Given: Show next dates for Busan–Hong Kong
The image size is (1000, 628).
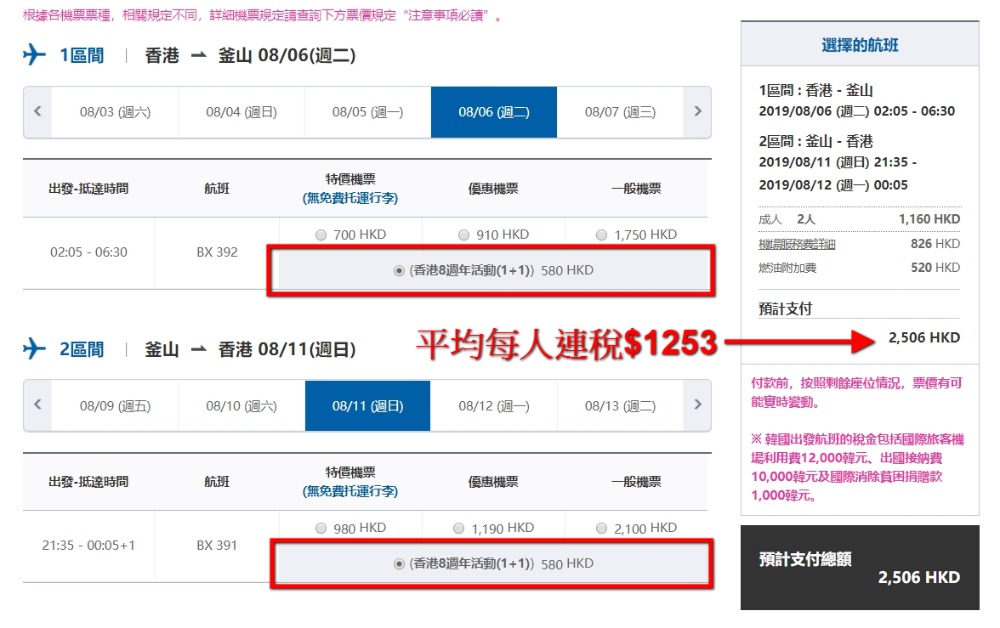Looking at the screenshot, I should (697, 405).
